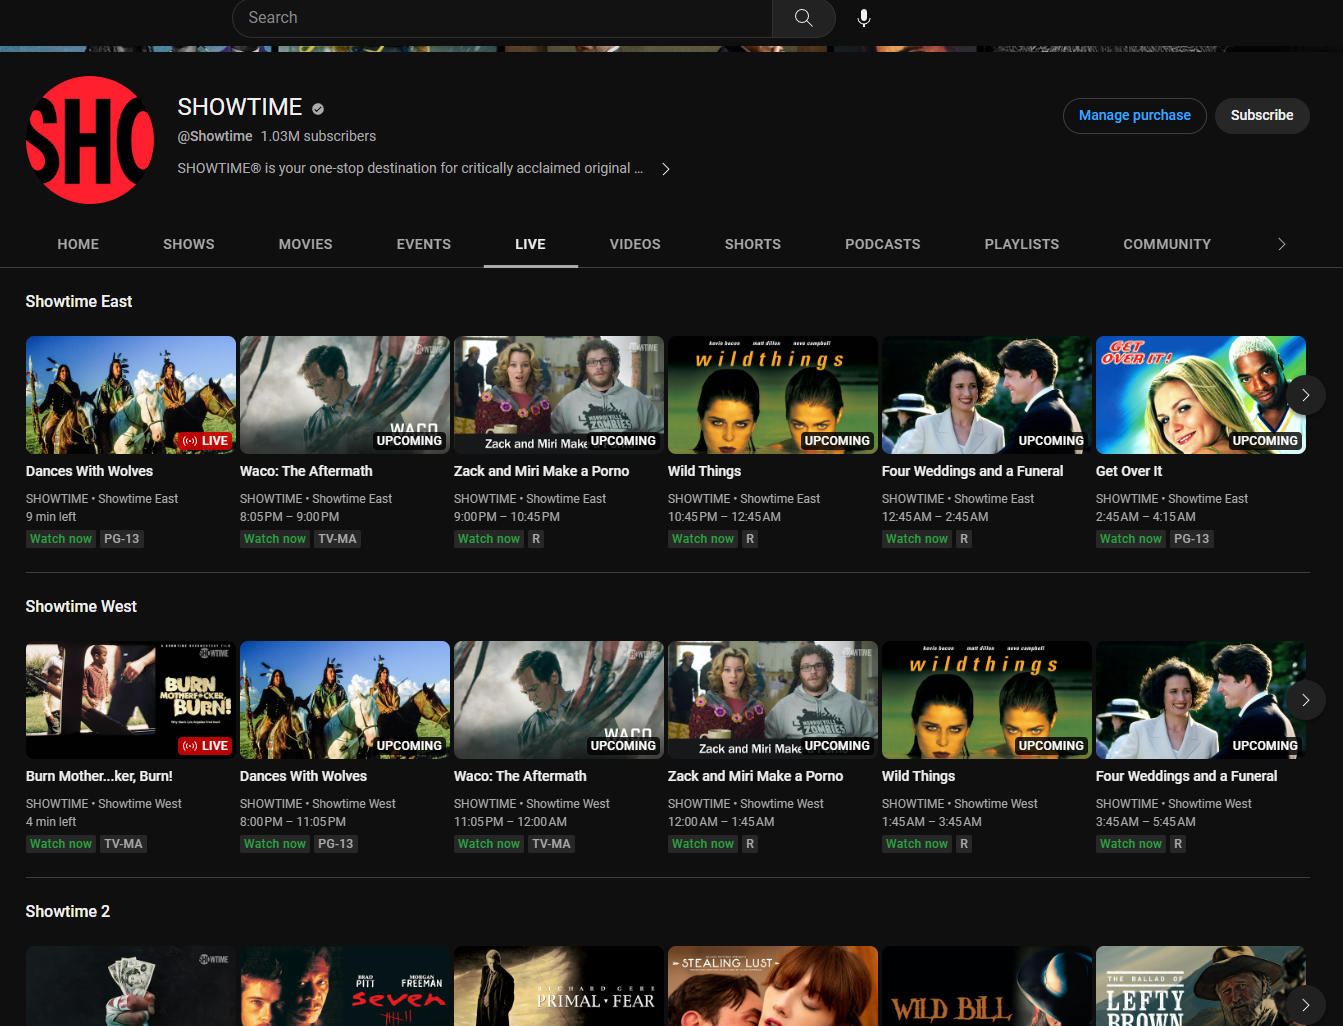
Task: Open Zack and Miri Make a Porno title in Showtime West
Action: (756, 776)
